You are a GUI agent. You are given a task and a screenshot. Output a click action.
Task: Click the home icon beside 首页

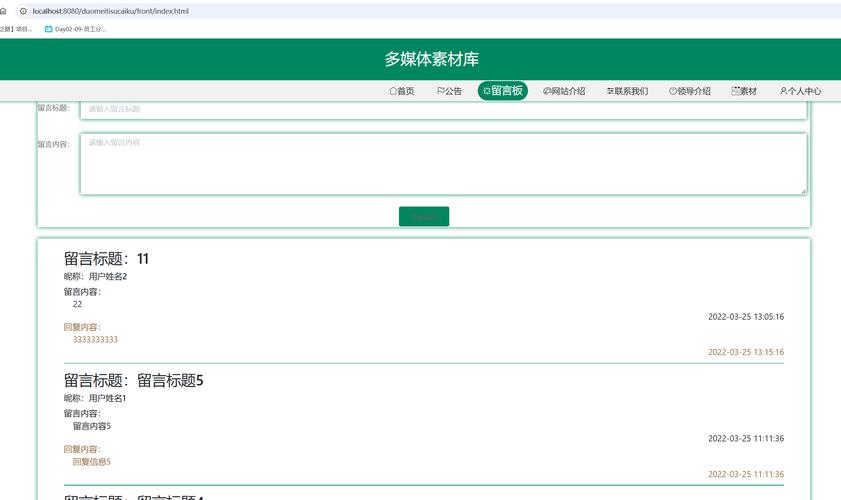[x=393, y=91]
